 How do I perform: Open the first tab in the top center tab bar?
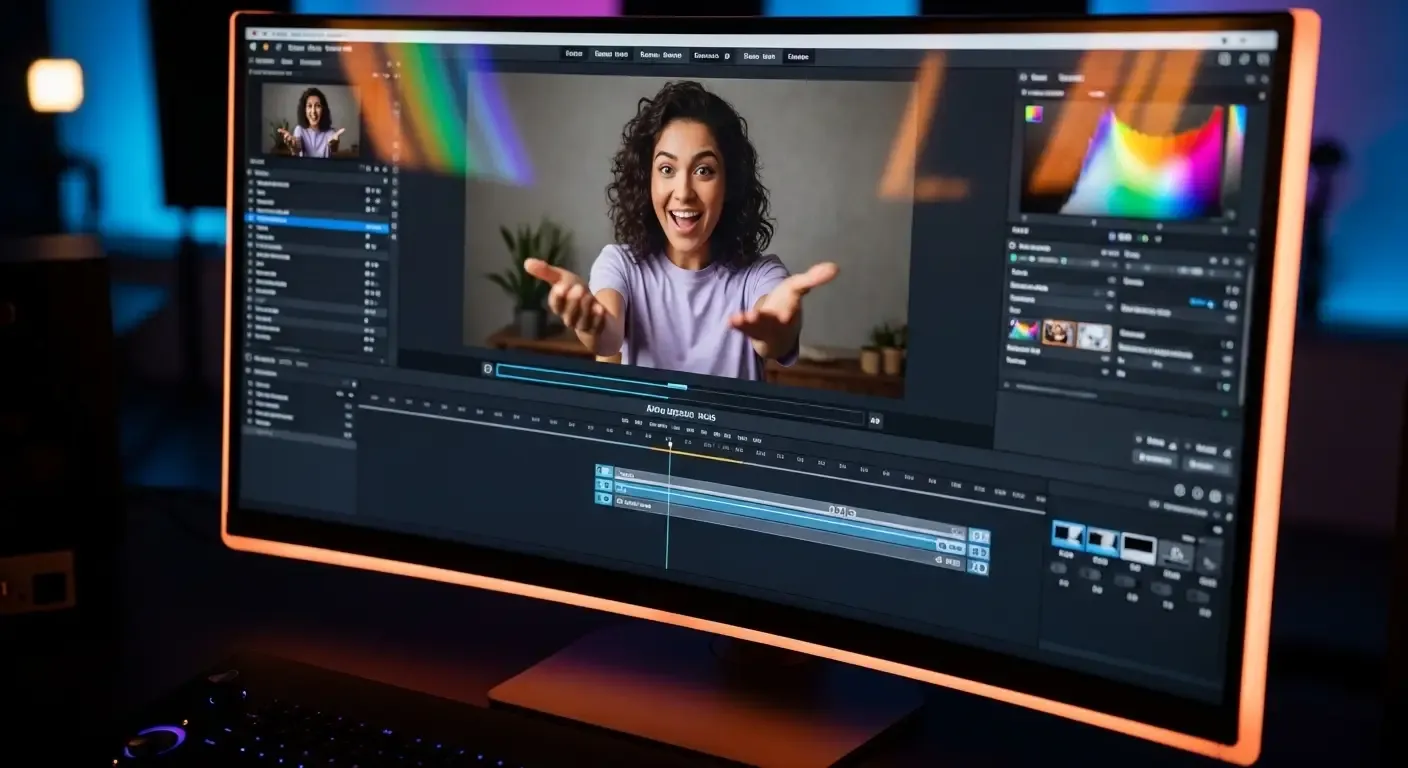[x=573, y=54]
